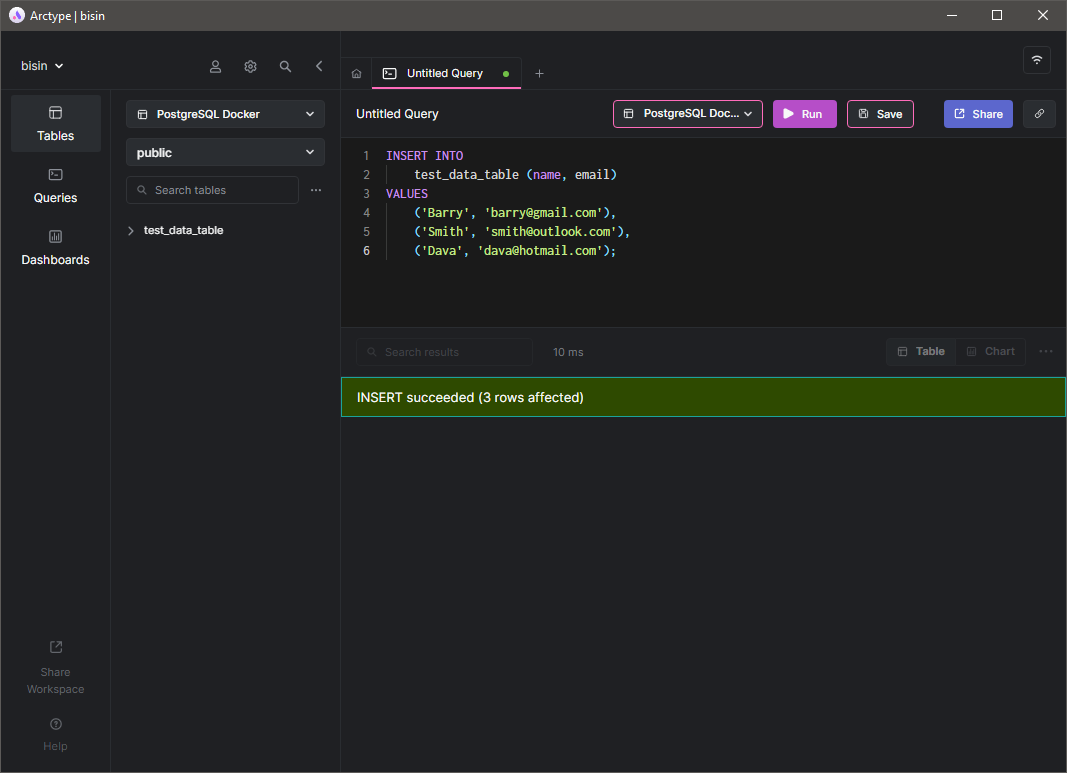Open the Dashboards section in sidebar
Screen dimensions: 1067x773
pyautogui.click(x=56, y=248)
